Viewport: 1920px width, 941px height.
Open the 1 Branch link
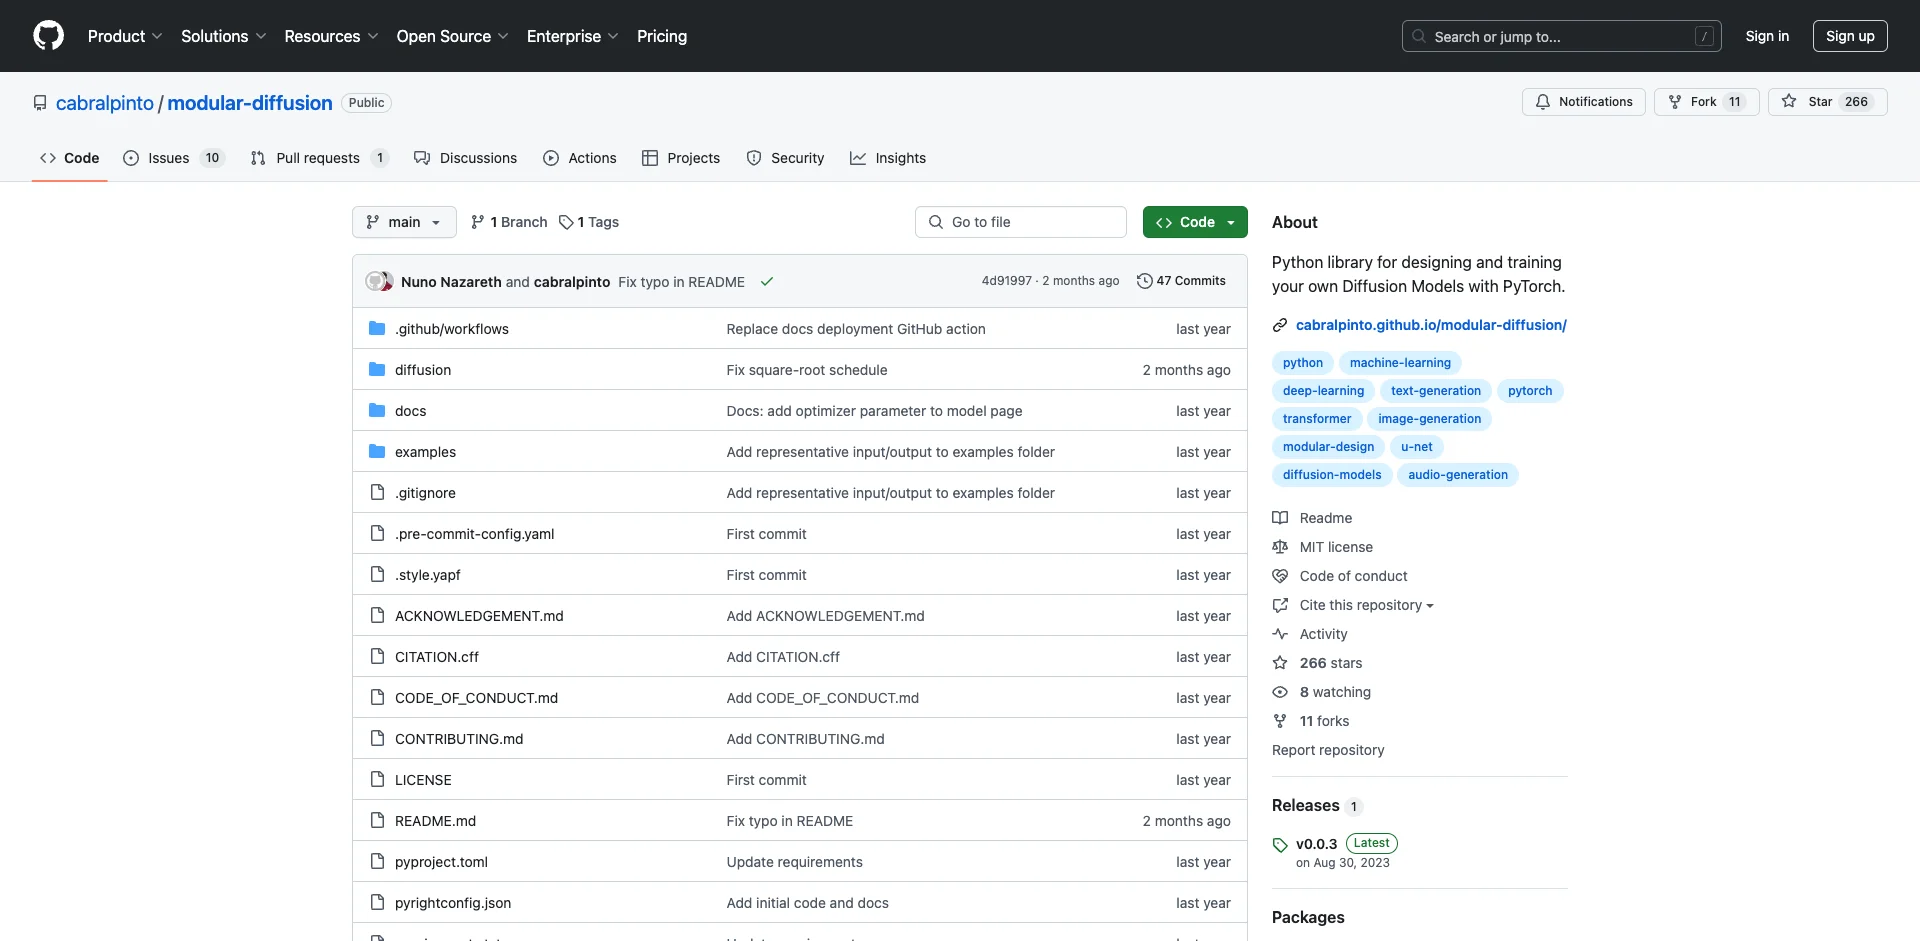click(509, 222)
